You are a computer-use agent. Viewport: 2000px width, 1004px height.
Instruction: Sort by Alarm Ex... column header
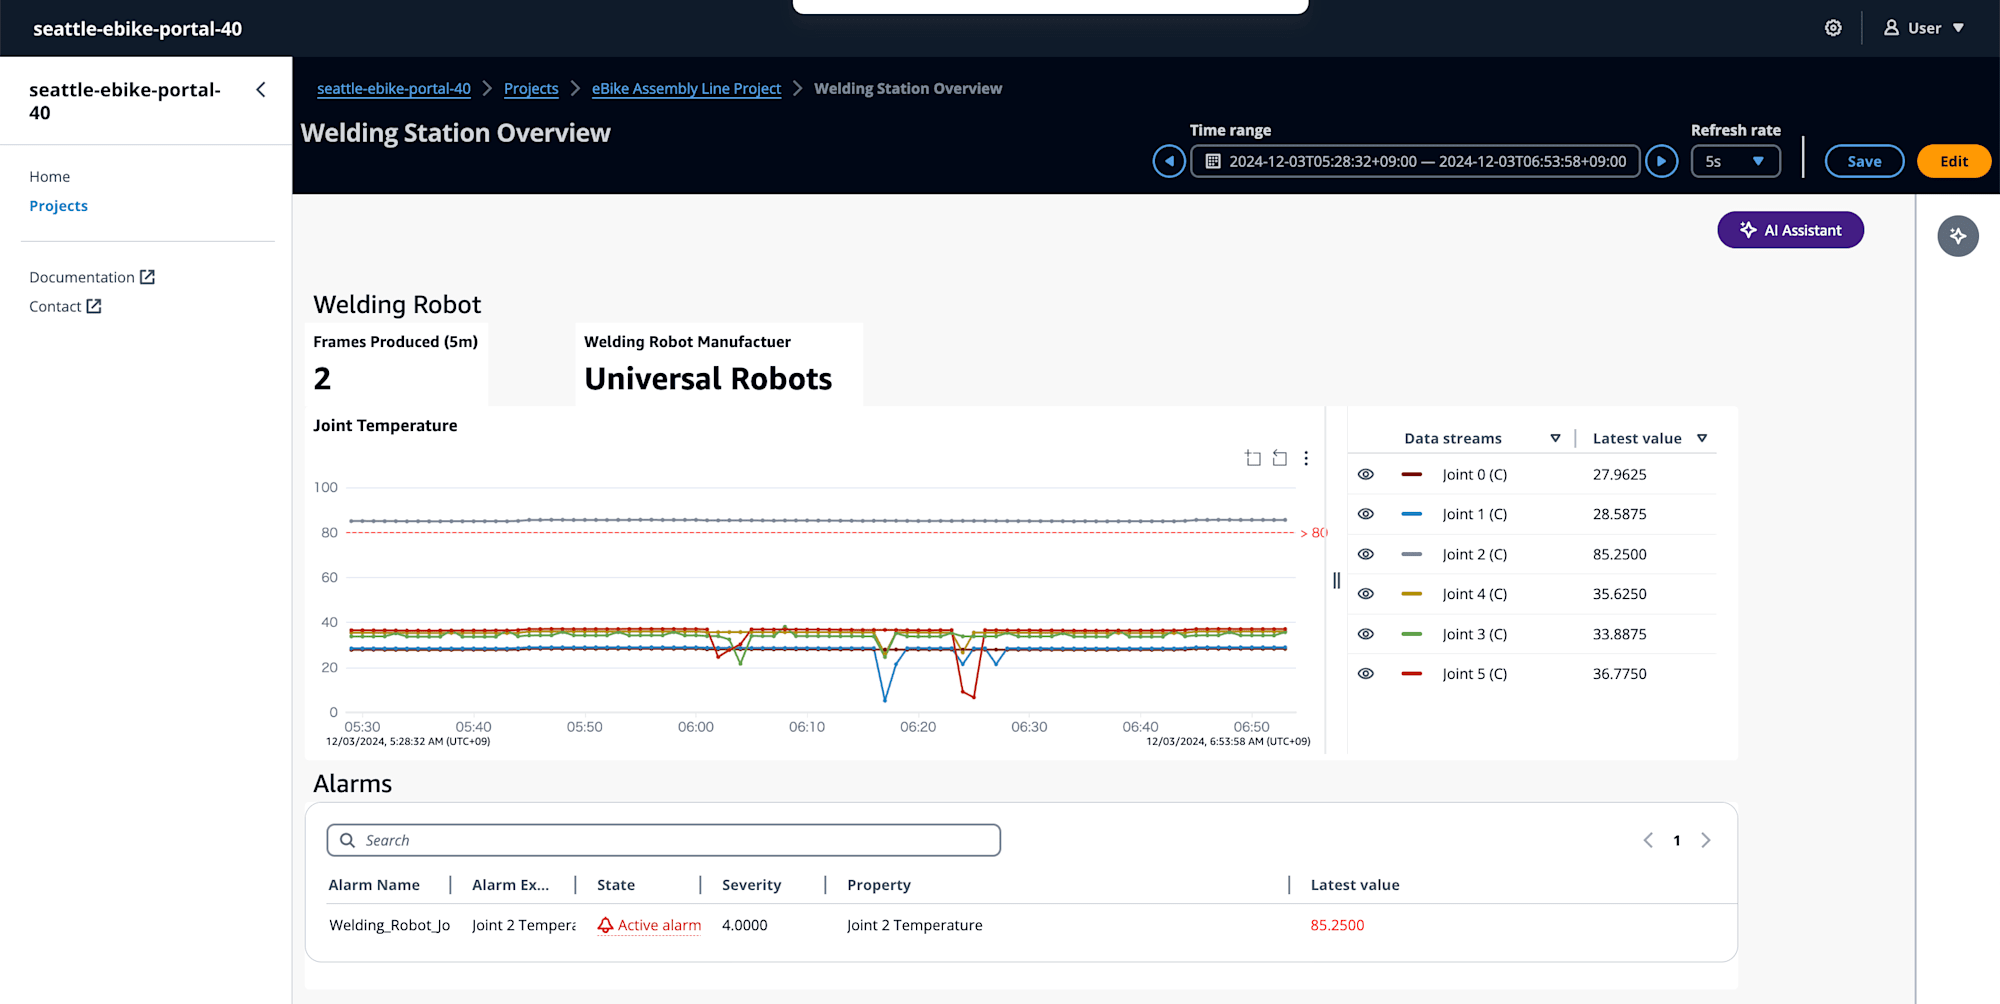coord(510,885)
